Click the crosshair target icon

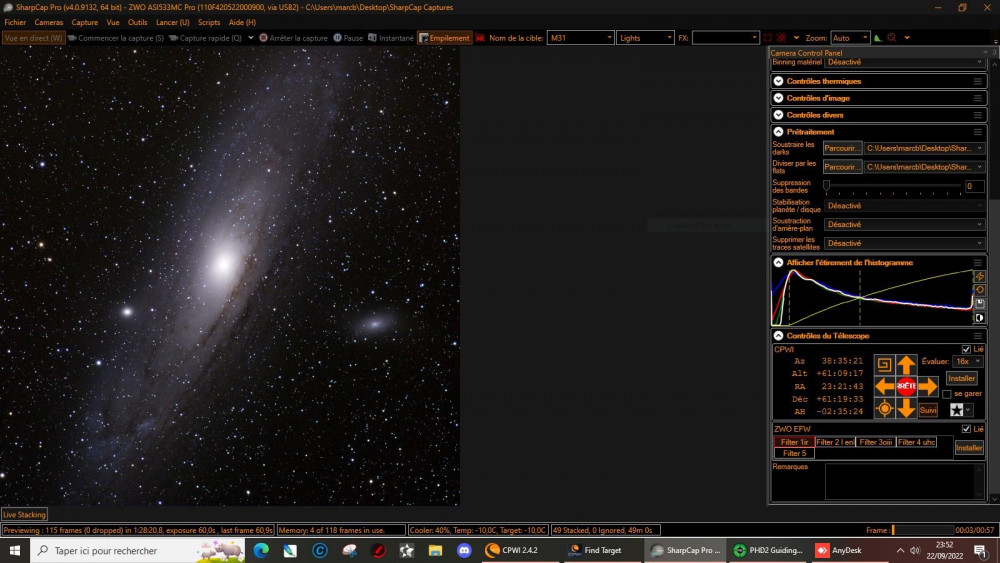(x=884, y=408)
